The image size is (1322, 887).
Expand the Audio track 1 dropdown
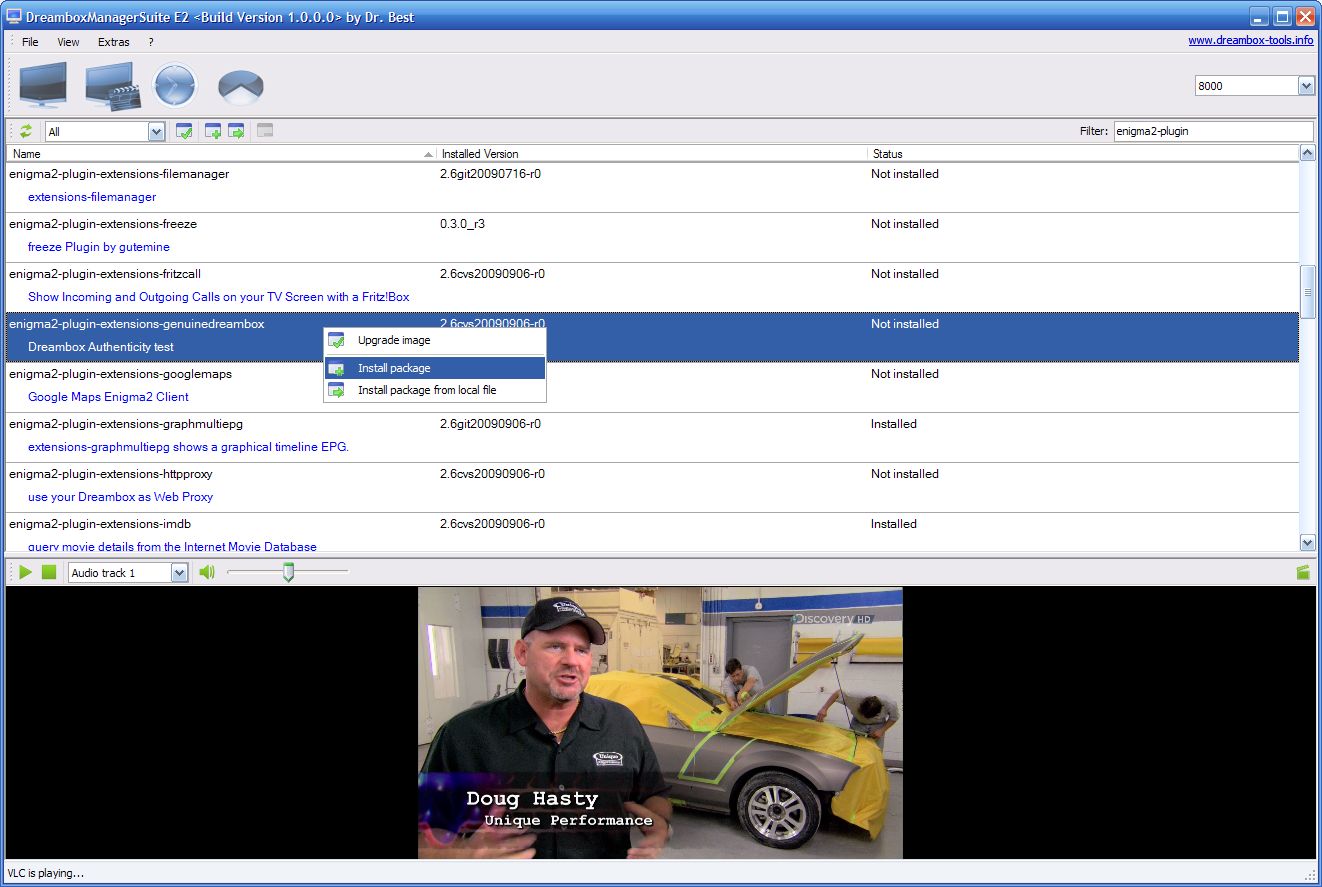coord(179,573)
